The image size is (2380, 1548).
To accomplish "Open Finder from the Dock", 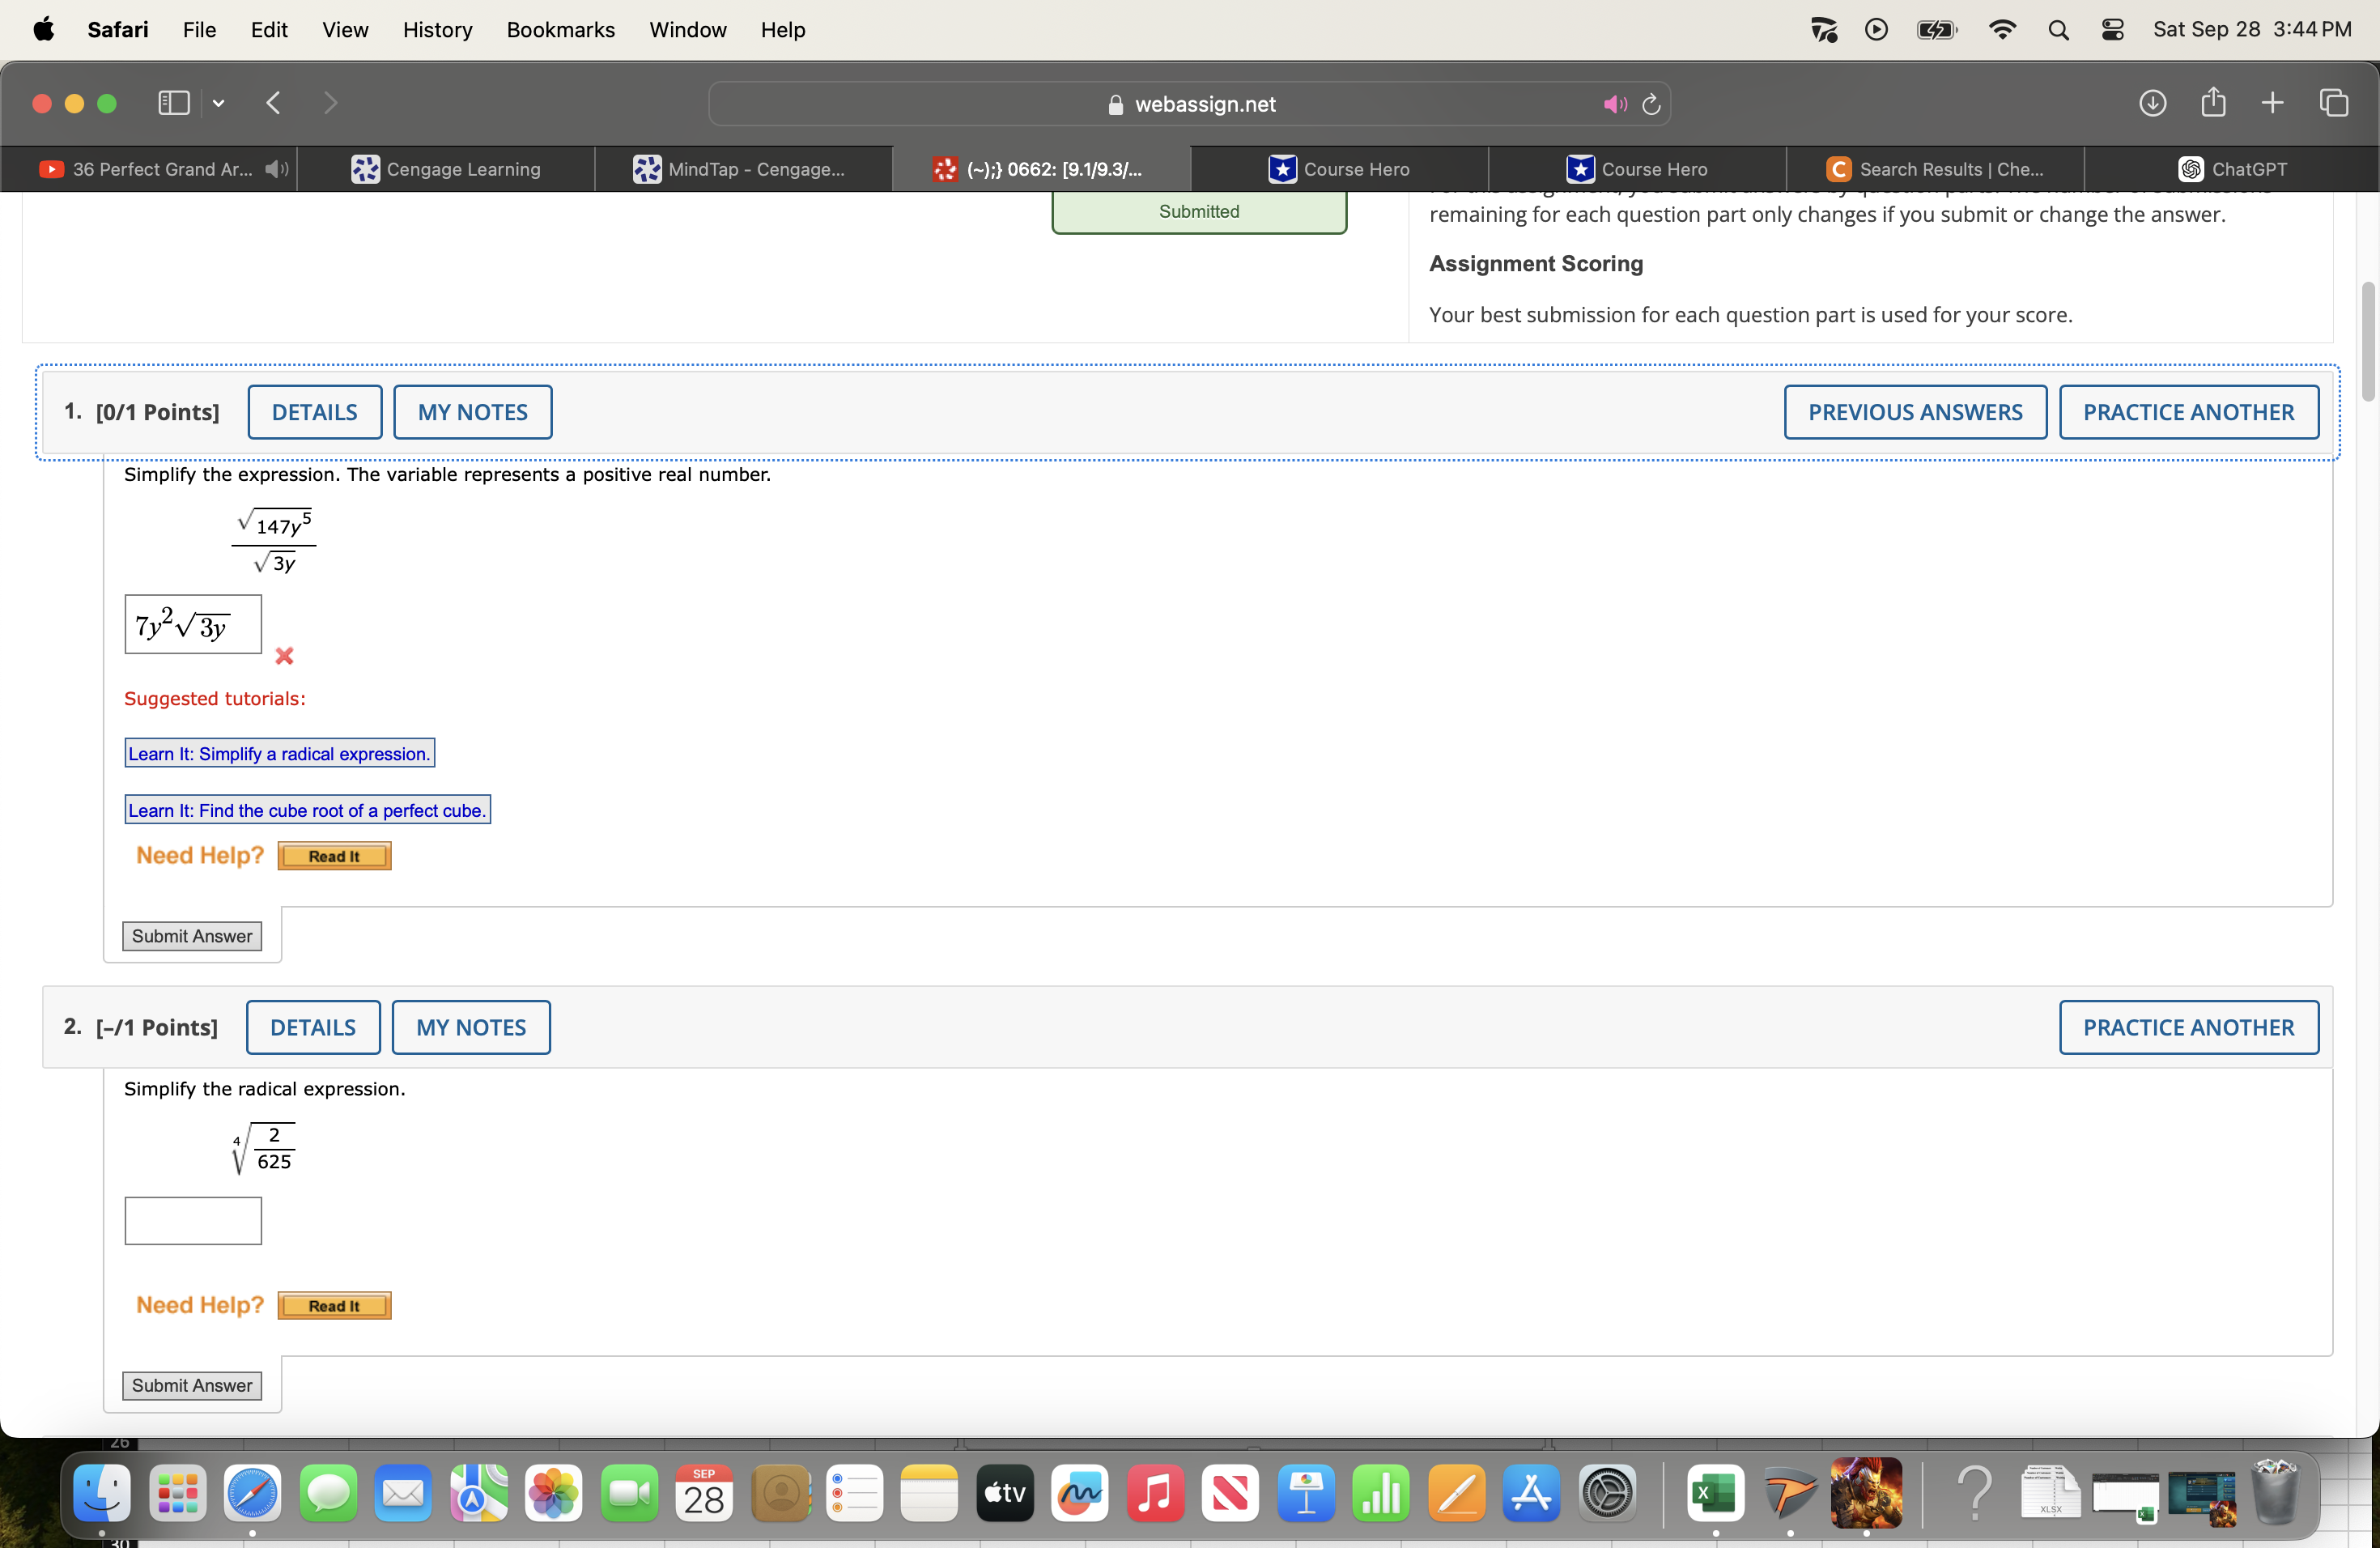I will pyautogui.click(x=102, y=1494).
